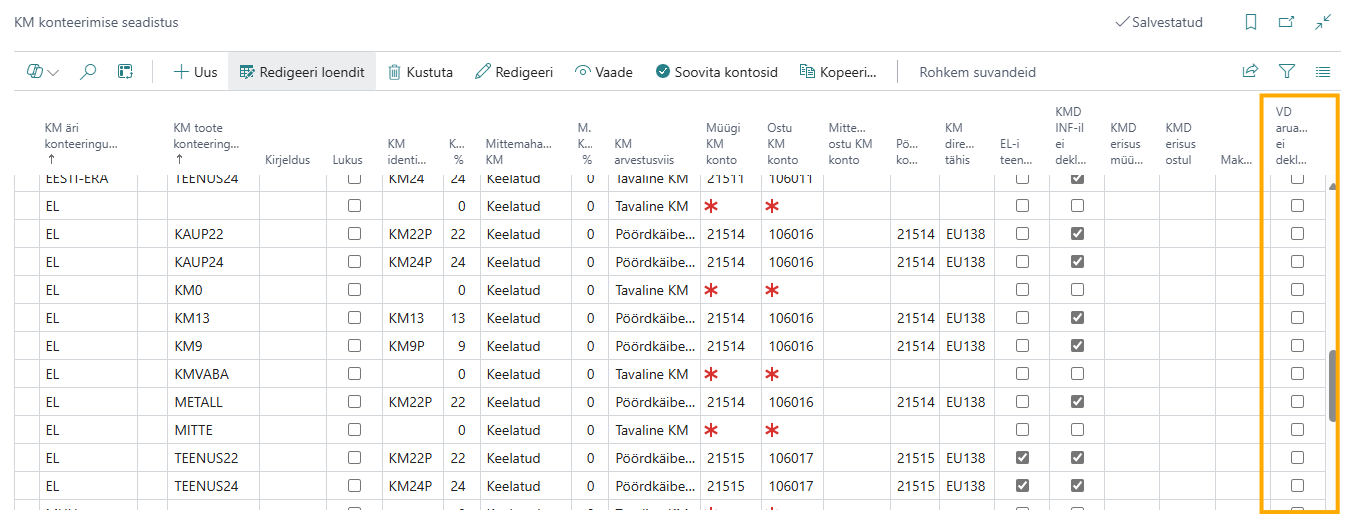Open page in new window icon
1352x514 pixels.
[1287, 22]
